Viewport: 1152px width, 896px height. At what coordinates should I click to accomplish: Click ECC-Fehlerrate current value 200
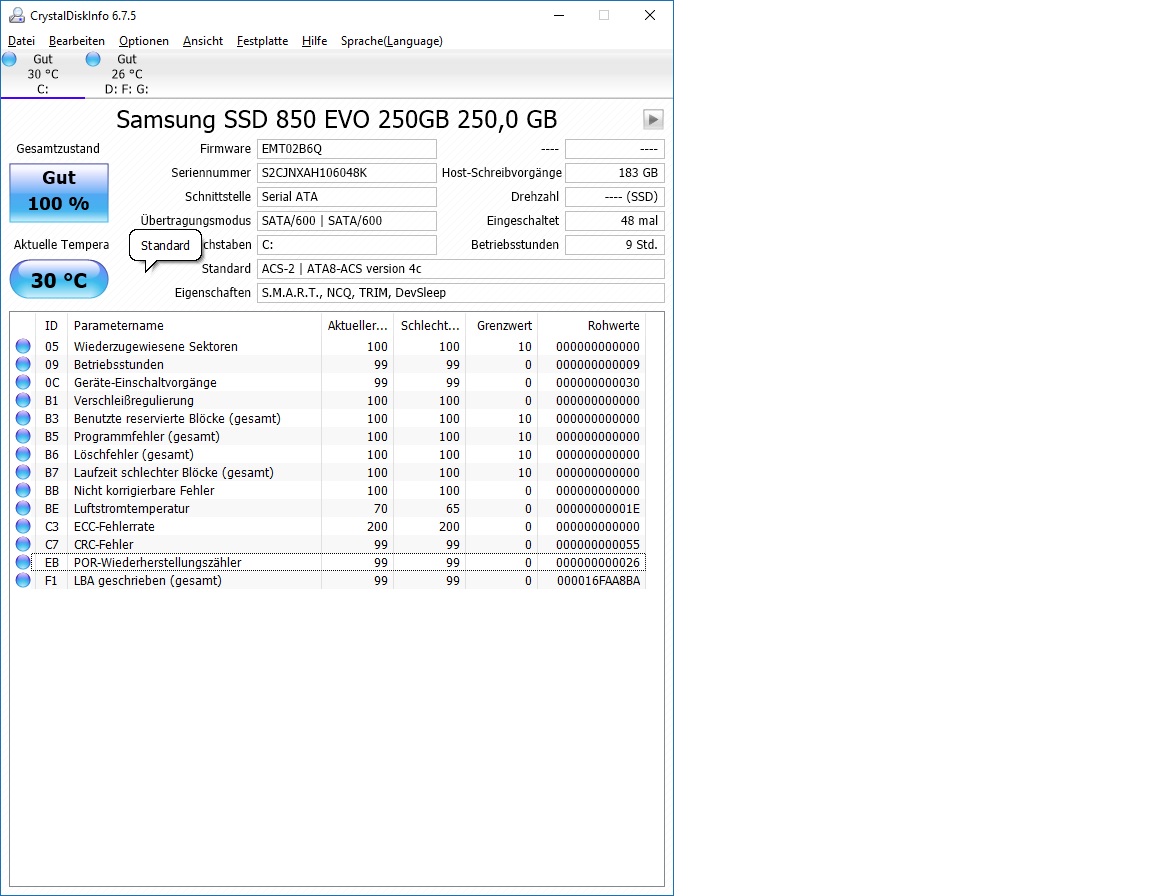click(377, 527)
